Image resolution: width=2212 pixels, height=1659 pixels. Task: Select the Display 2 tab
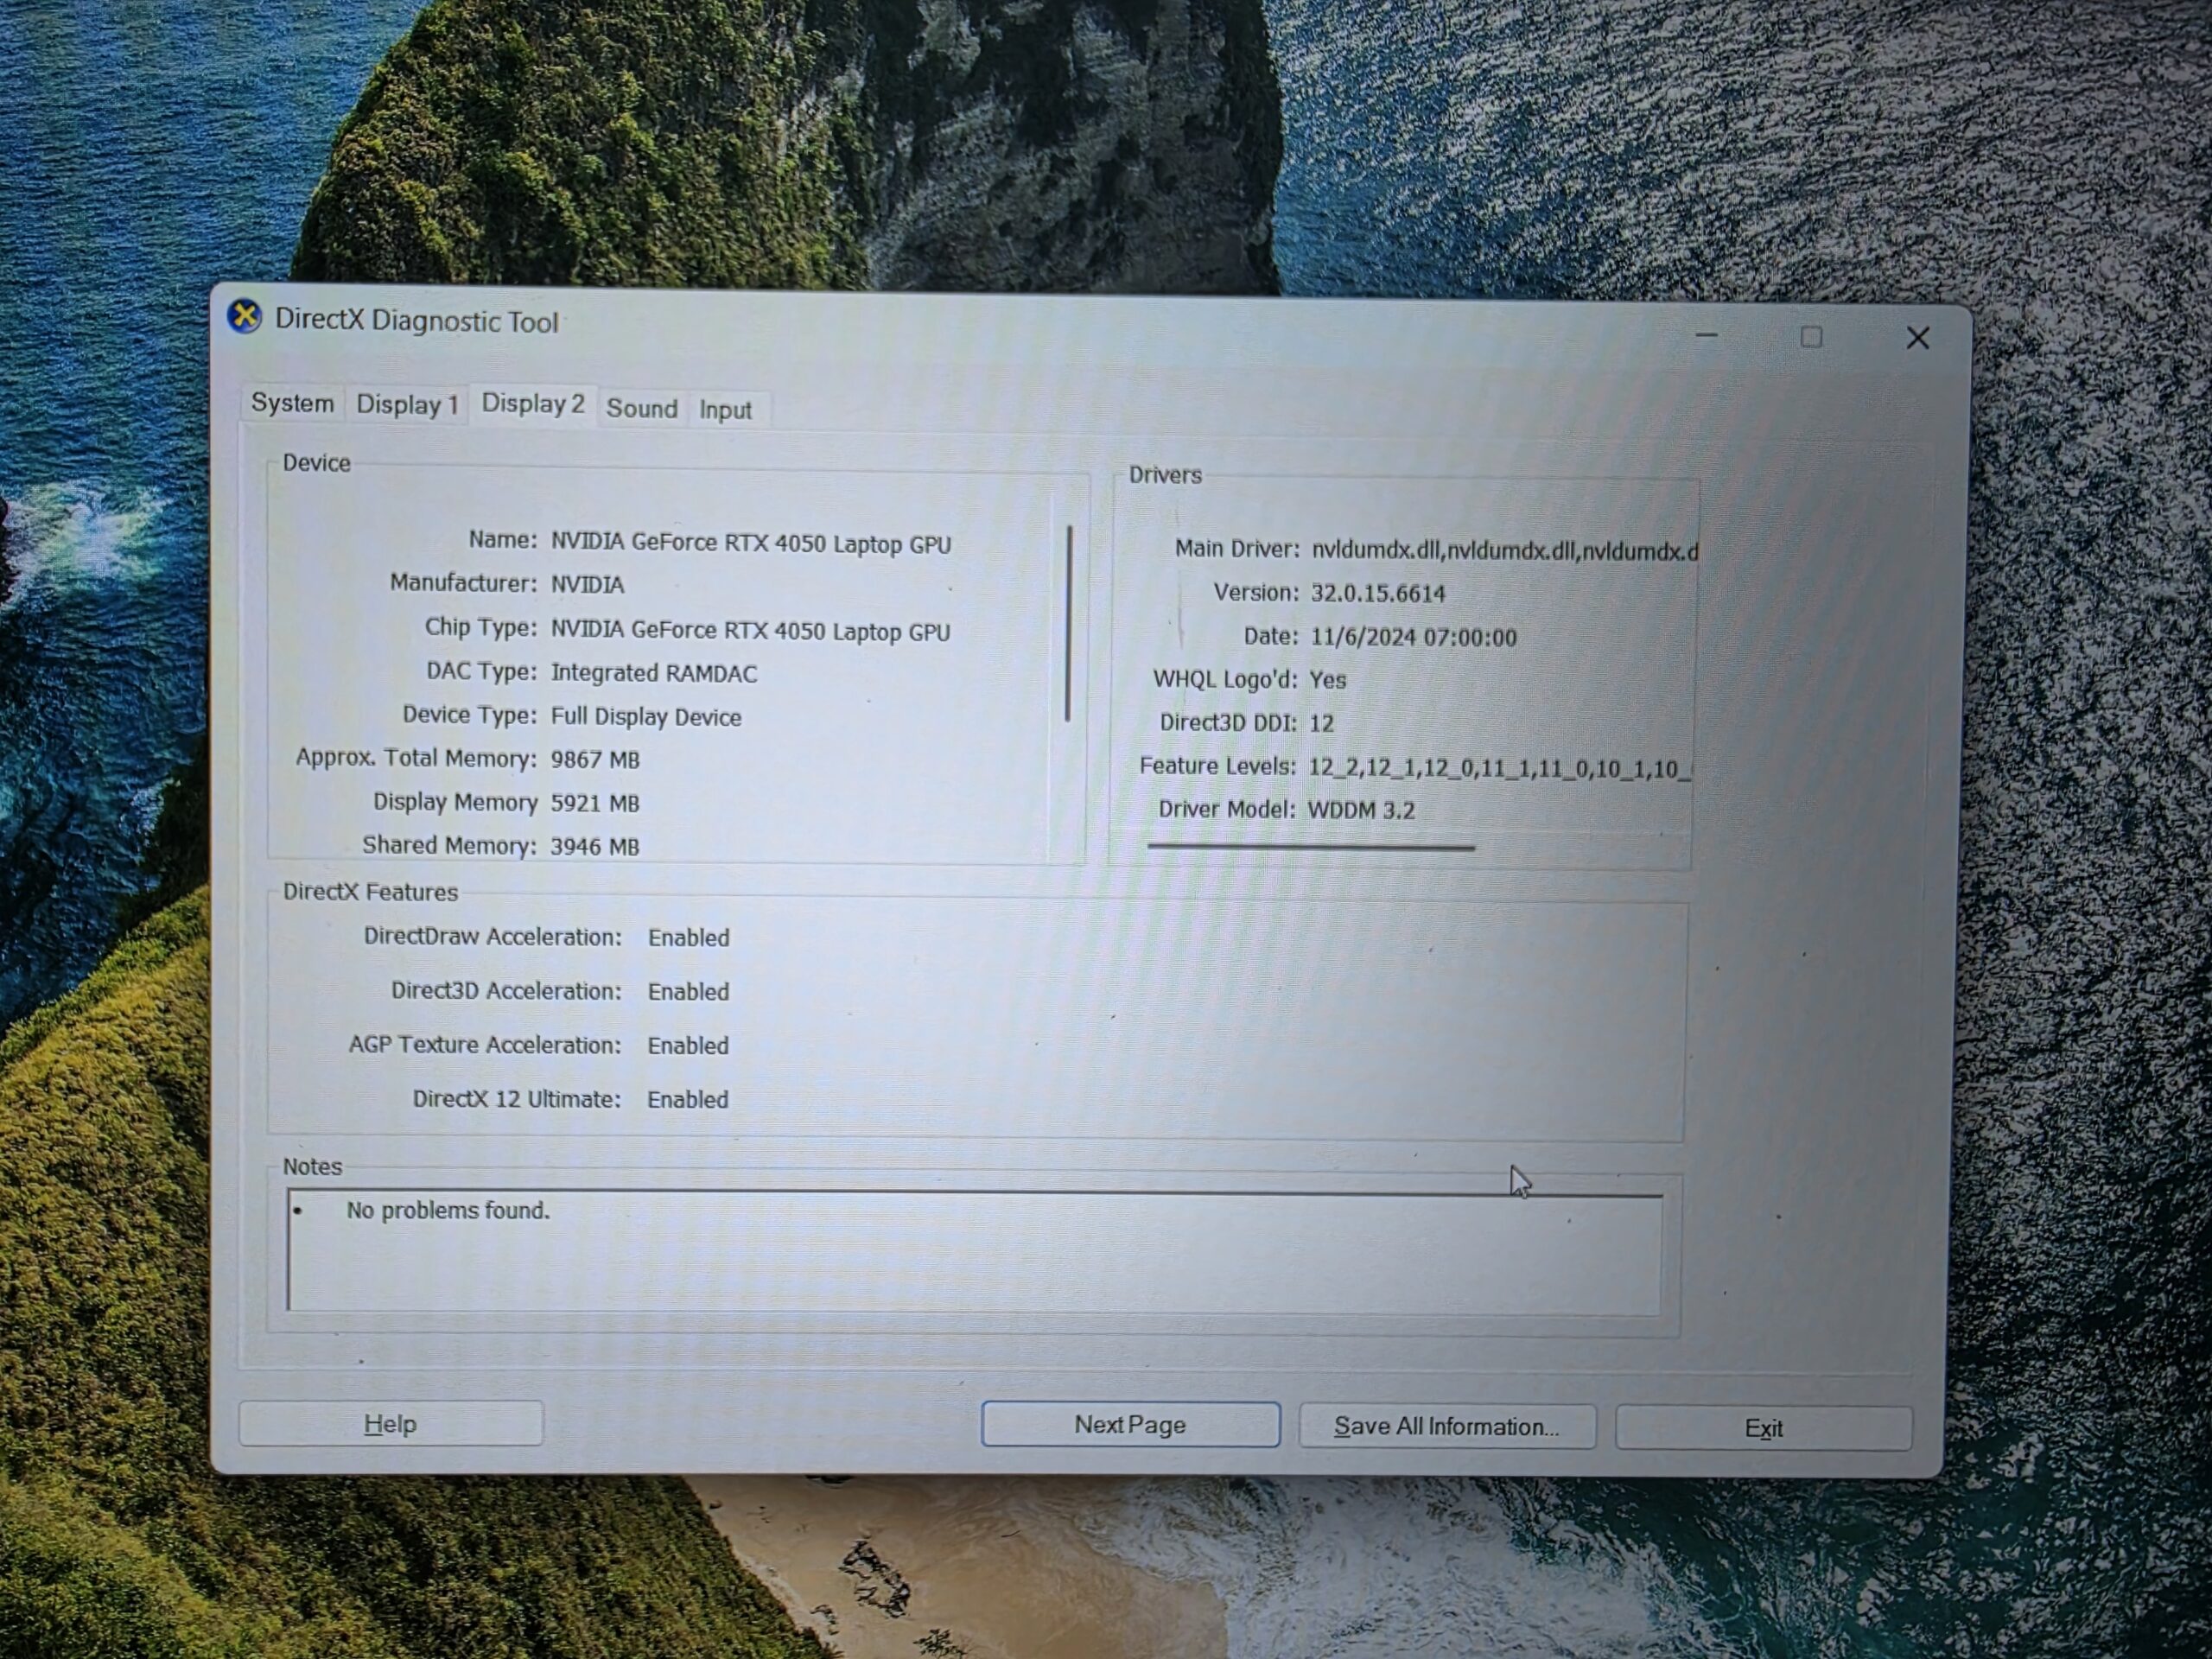(533, 403)
